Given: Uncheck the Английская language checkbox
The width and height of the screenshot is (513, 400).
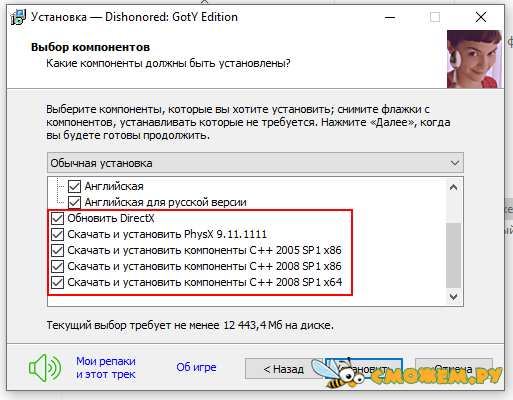Looking at the screenshot, I should [x=74, y=187].
